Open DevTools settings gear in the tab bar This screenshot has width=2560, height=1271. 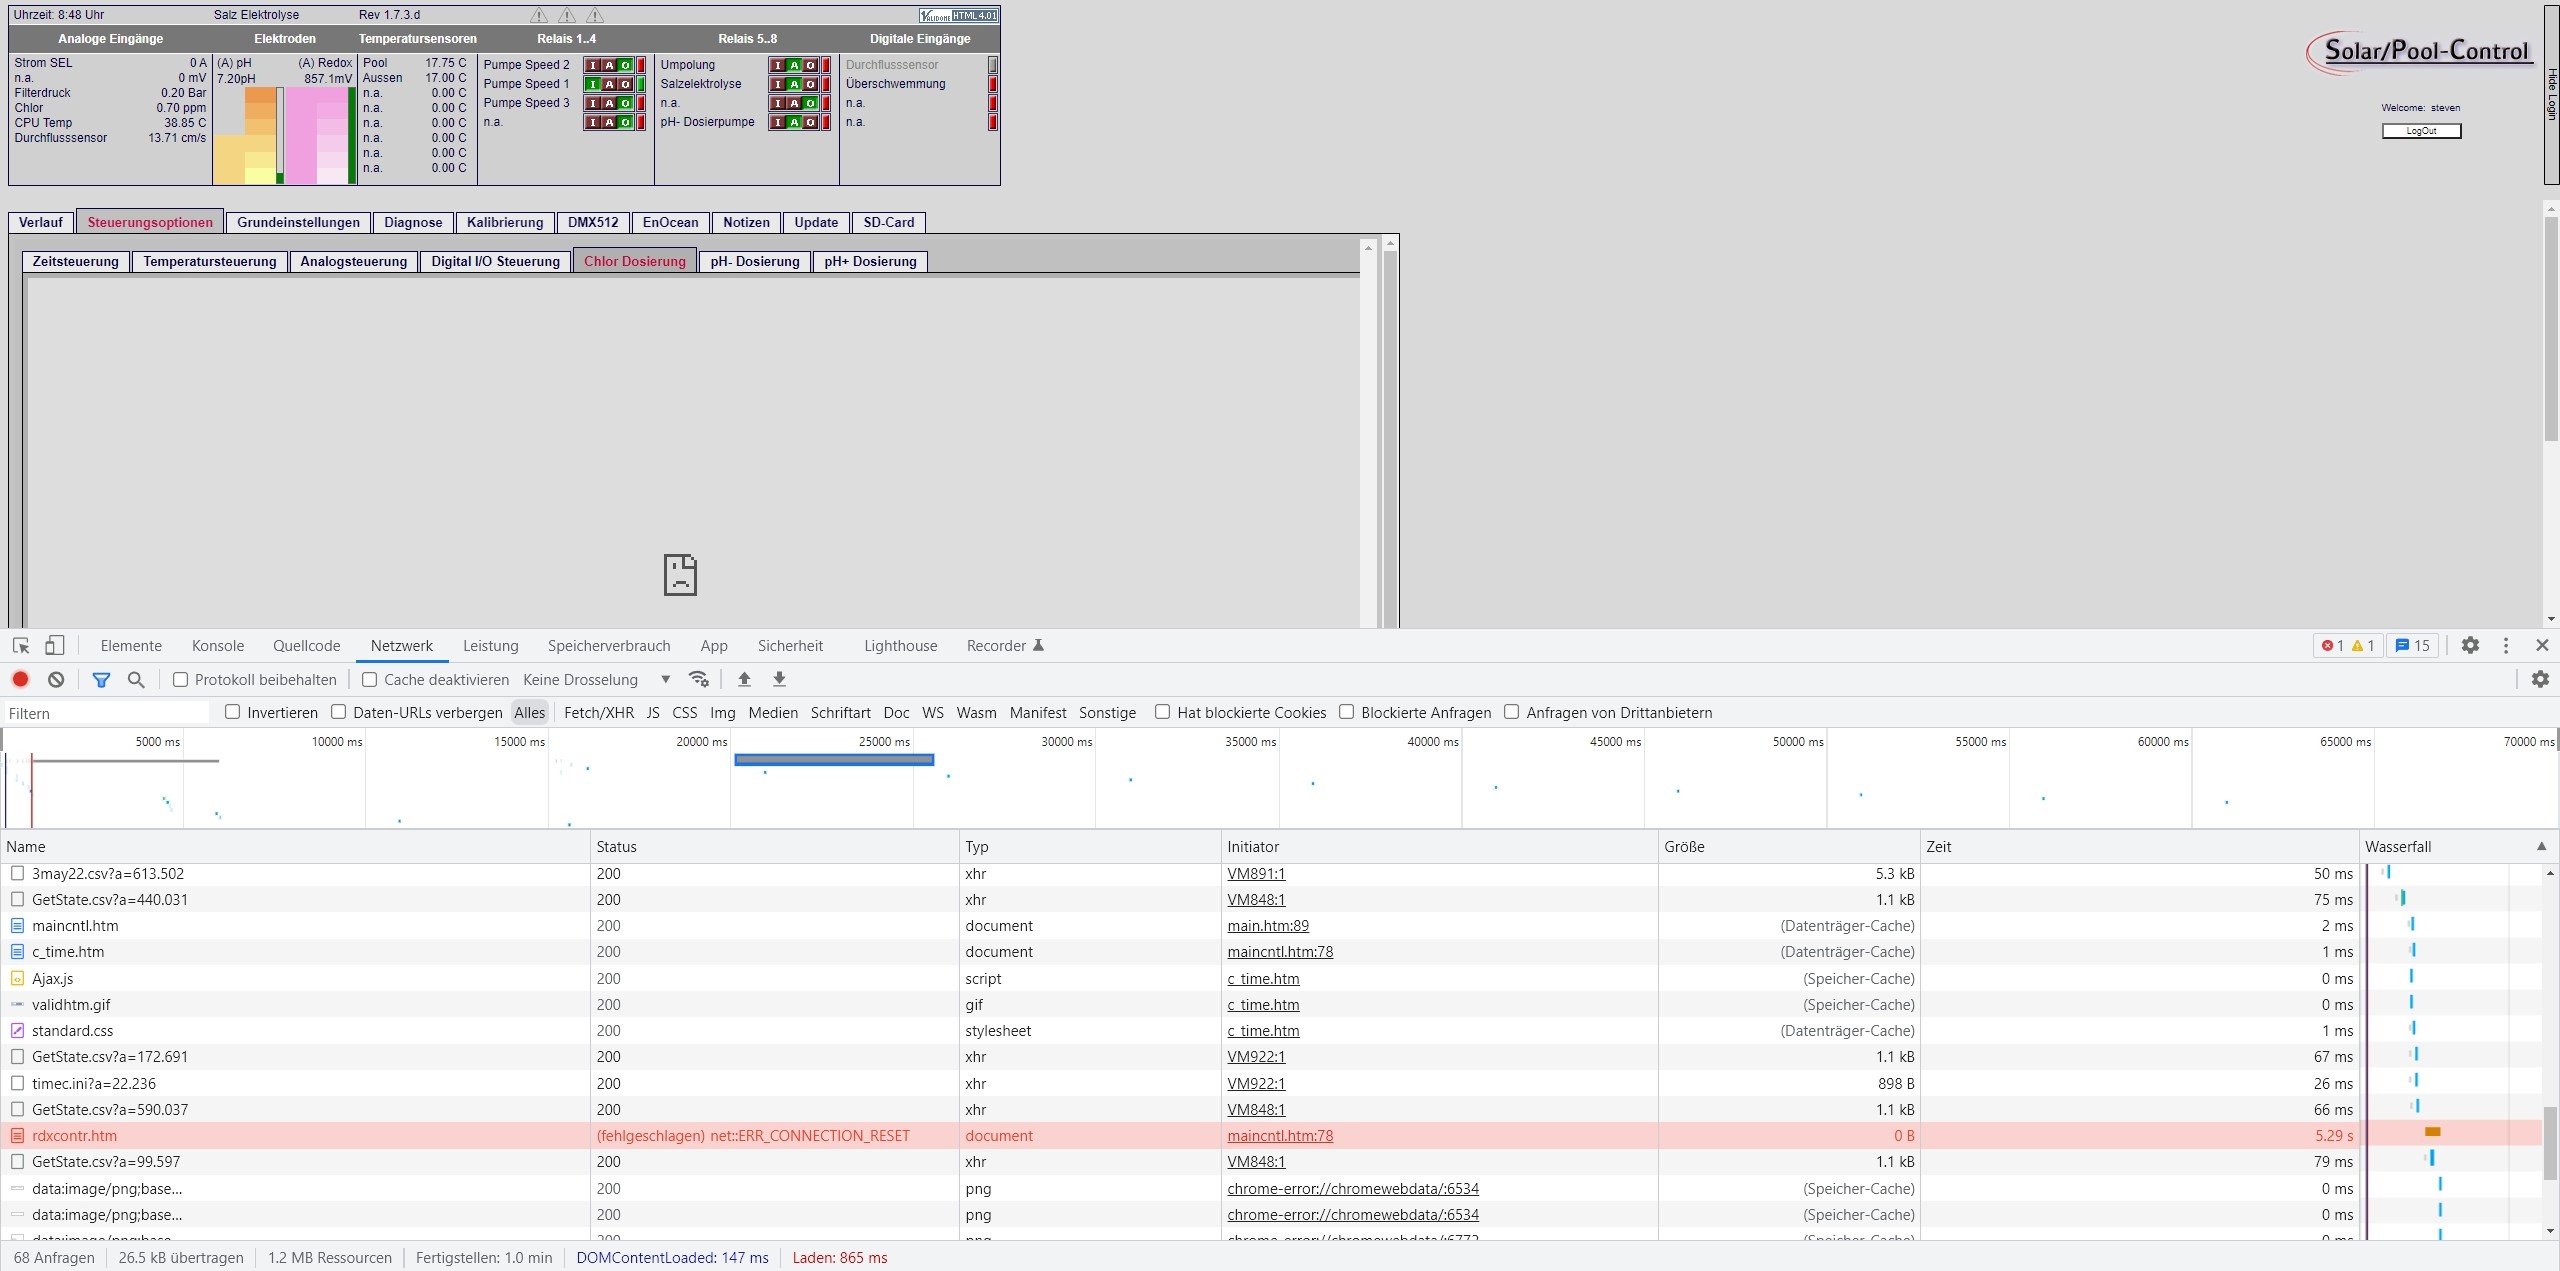[2470, 646]
